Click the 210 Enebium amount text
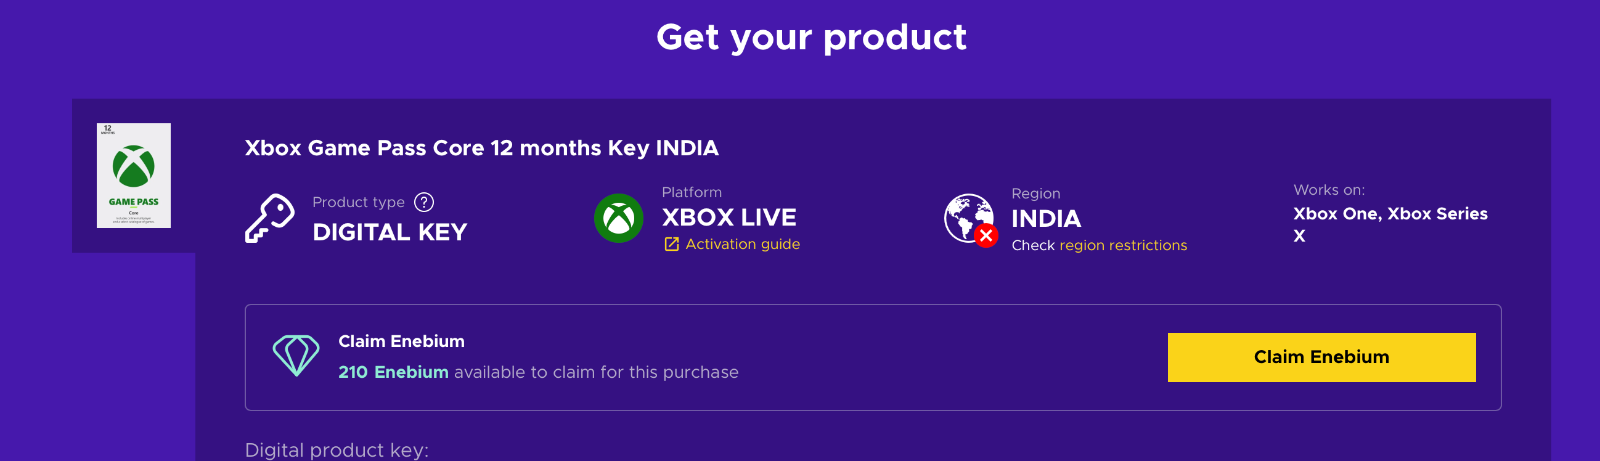The width and height of the screenshot is (1600, 461). coord(393,372)
